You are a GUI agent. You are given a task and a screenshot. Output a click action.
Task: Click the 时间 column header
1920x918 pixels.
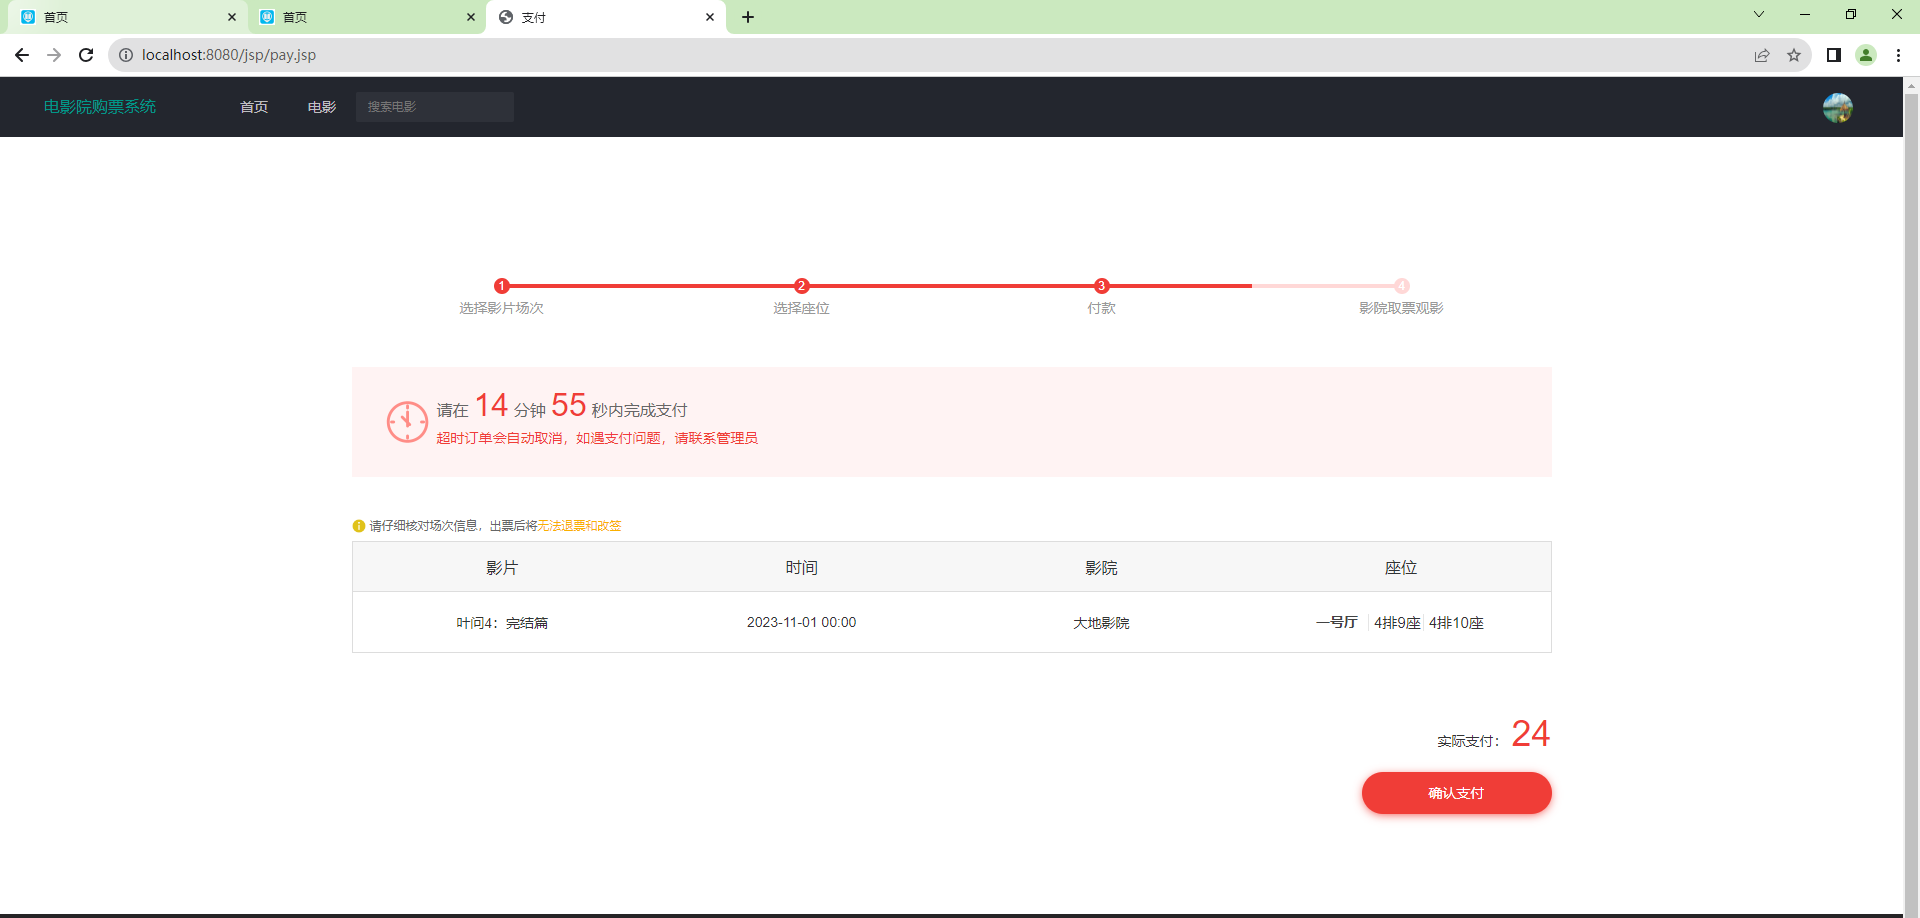coord(802,568)
